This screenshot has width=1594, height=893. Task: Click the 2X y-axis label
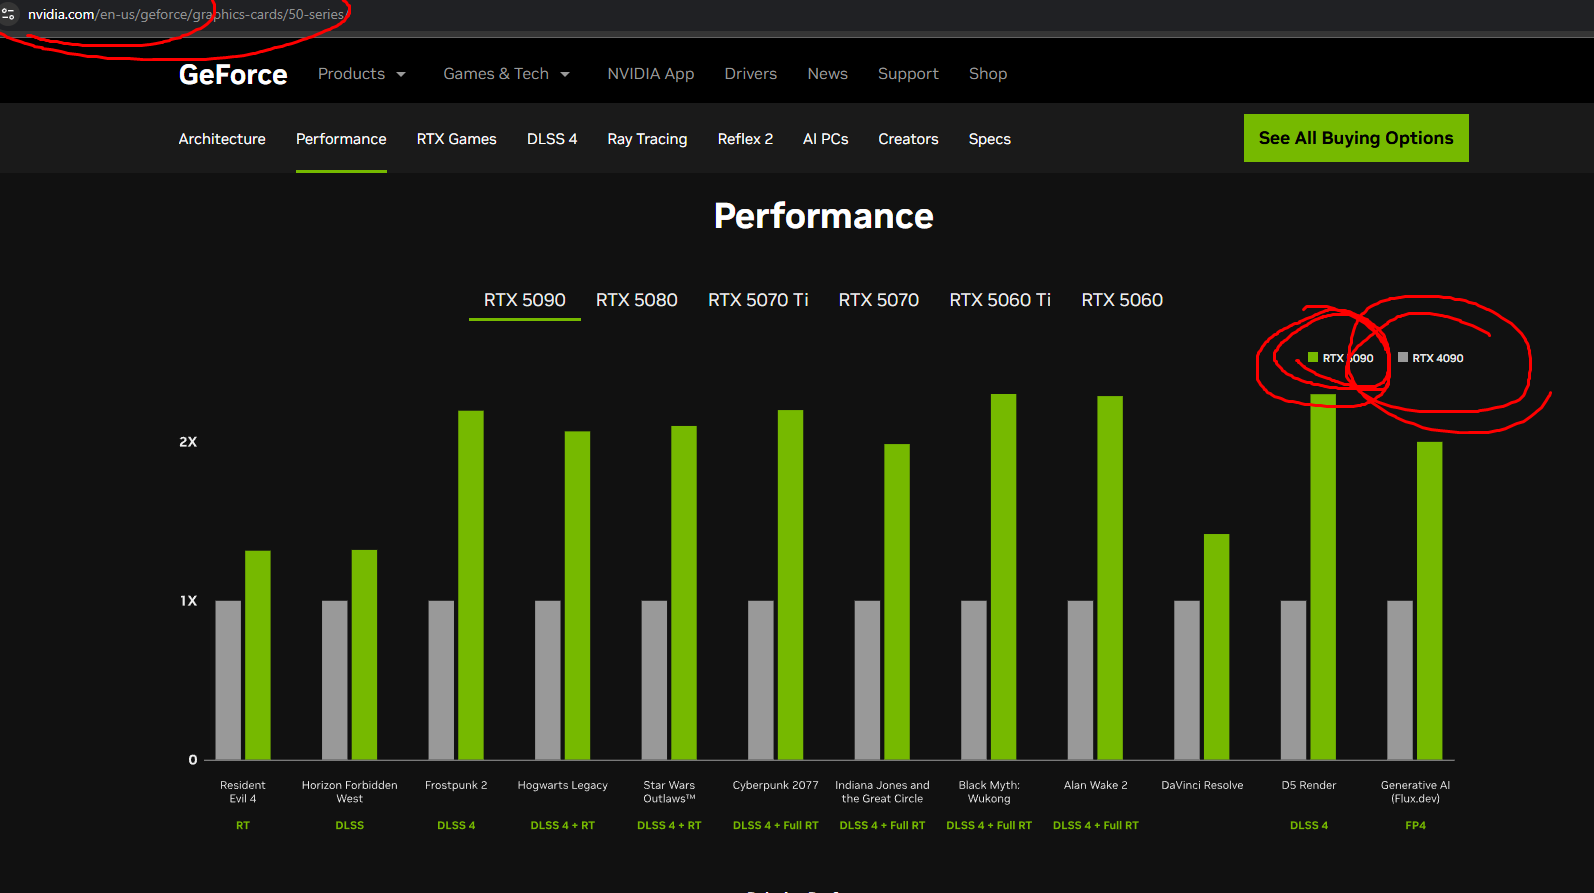188,442
